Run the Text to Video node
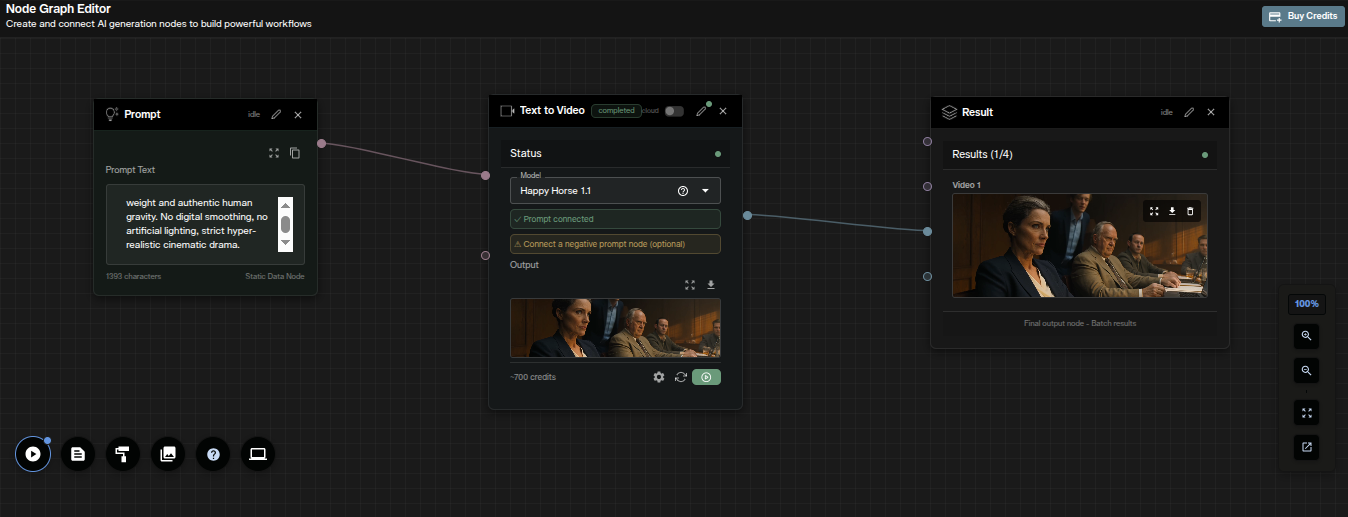This screenshot has height=517, width=1348. coord(706,377)
